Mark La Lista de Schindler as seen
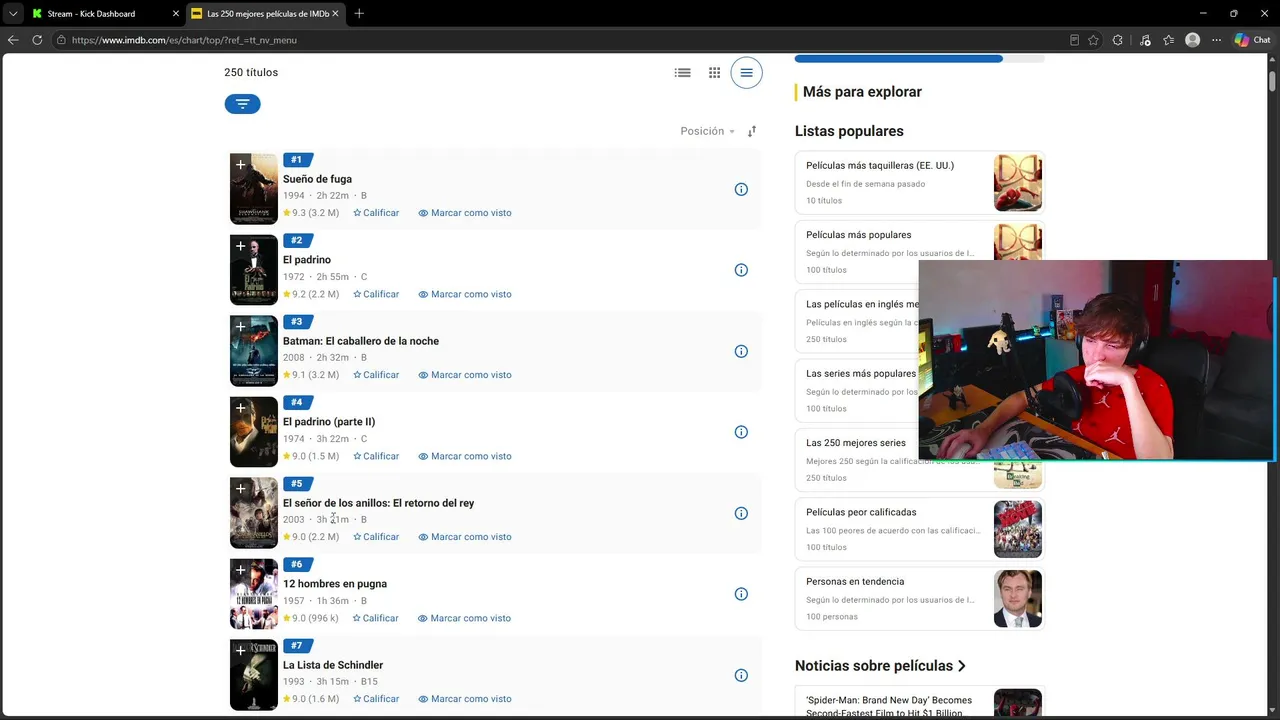The width and height of the screenshot is (1280, 720). 465,699
